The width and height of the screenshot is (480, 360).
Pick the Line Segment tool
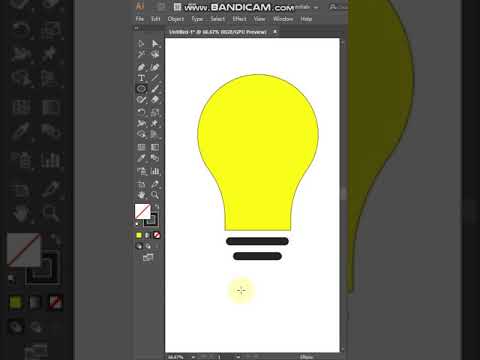(x=155, y=78)
